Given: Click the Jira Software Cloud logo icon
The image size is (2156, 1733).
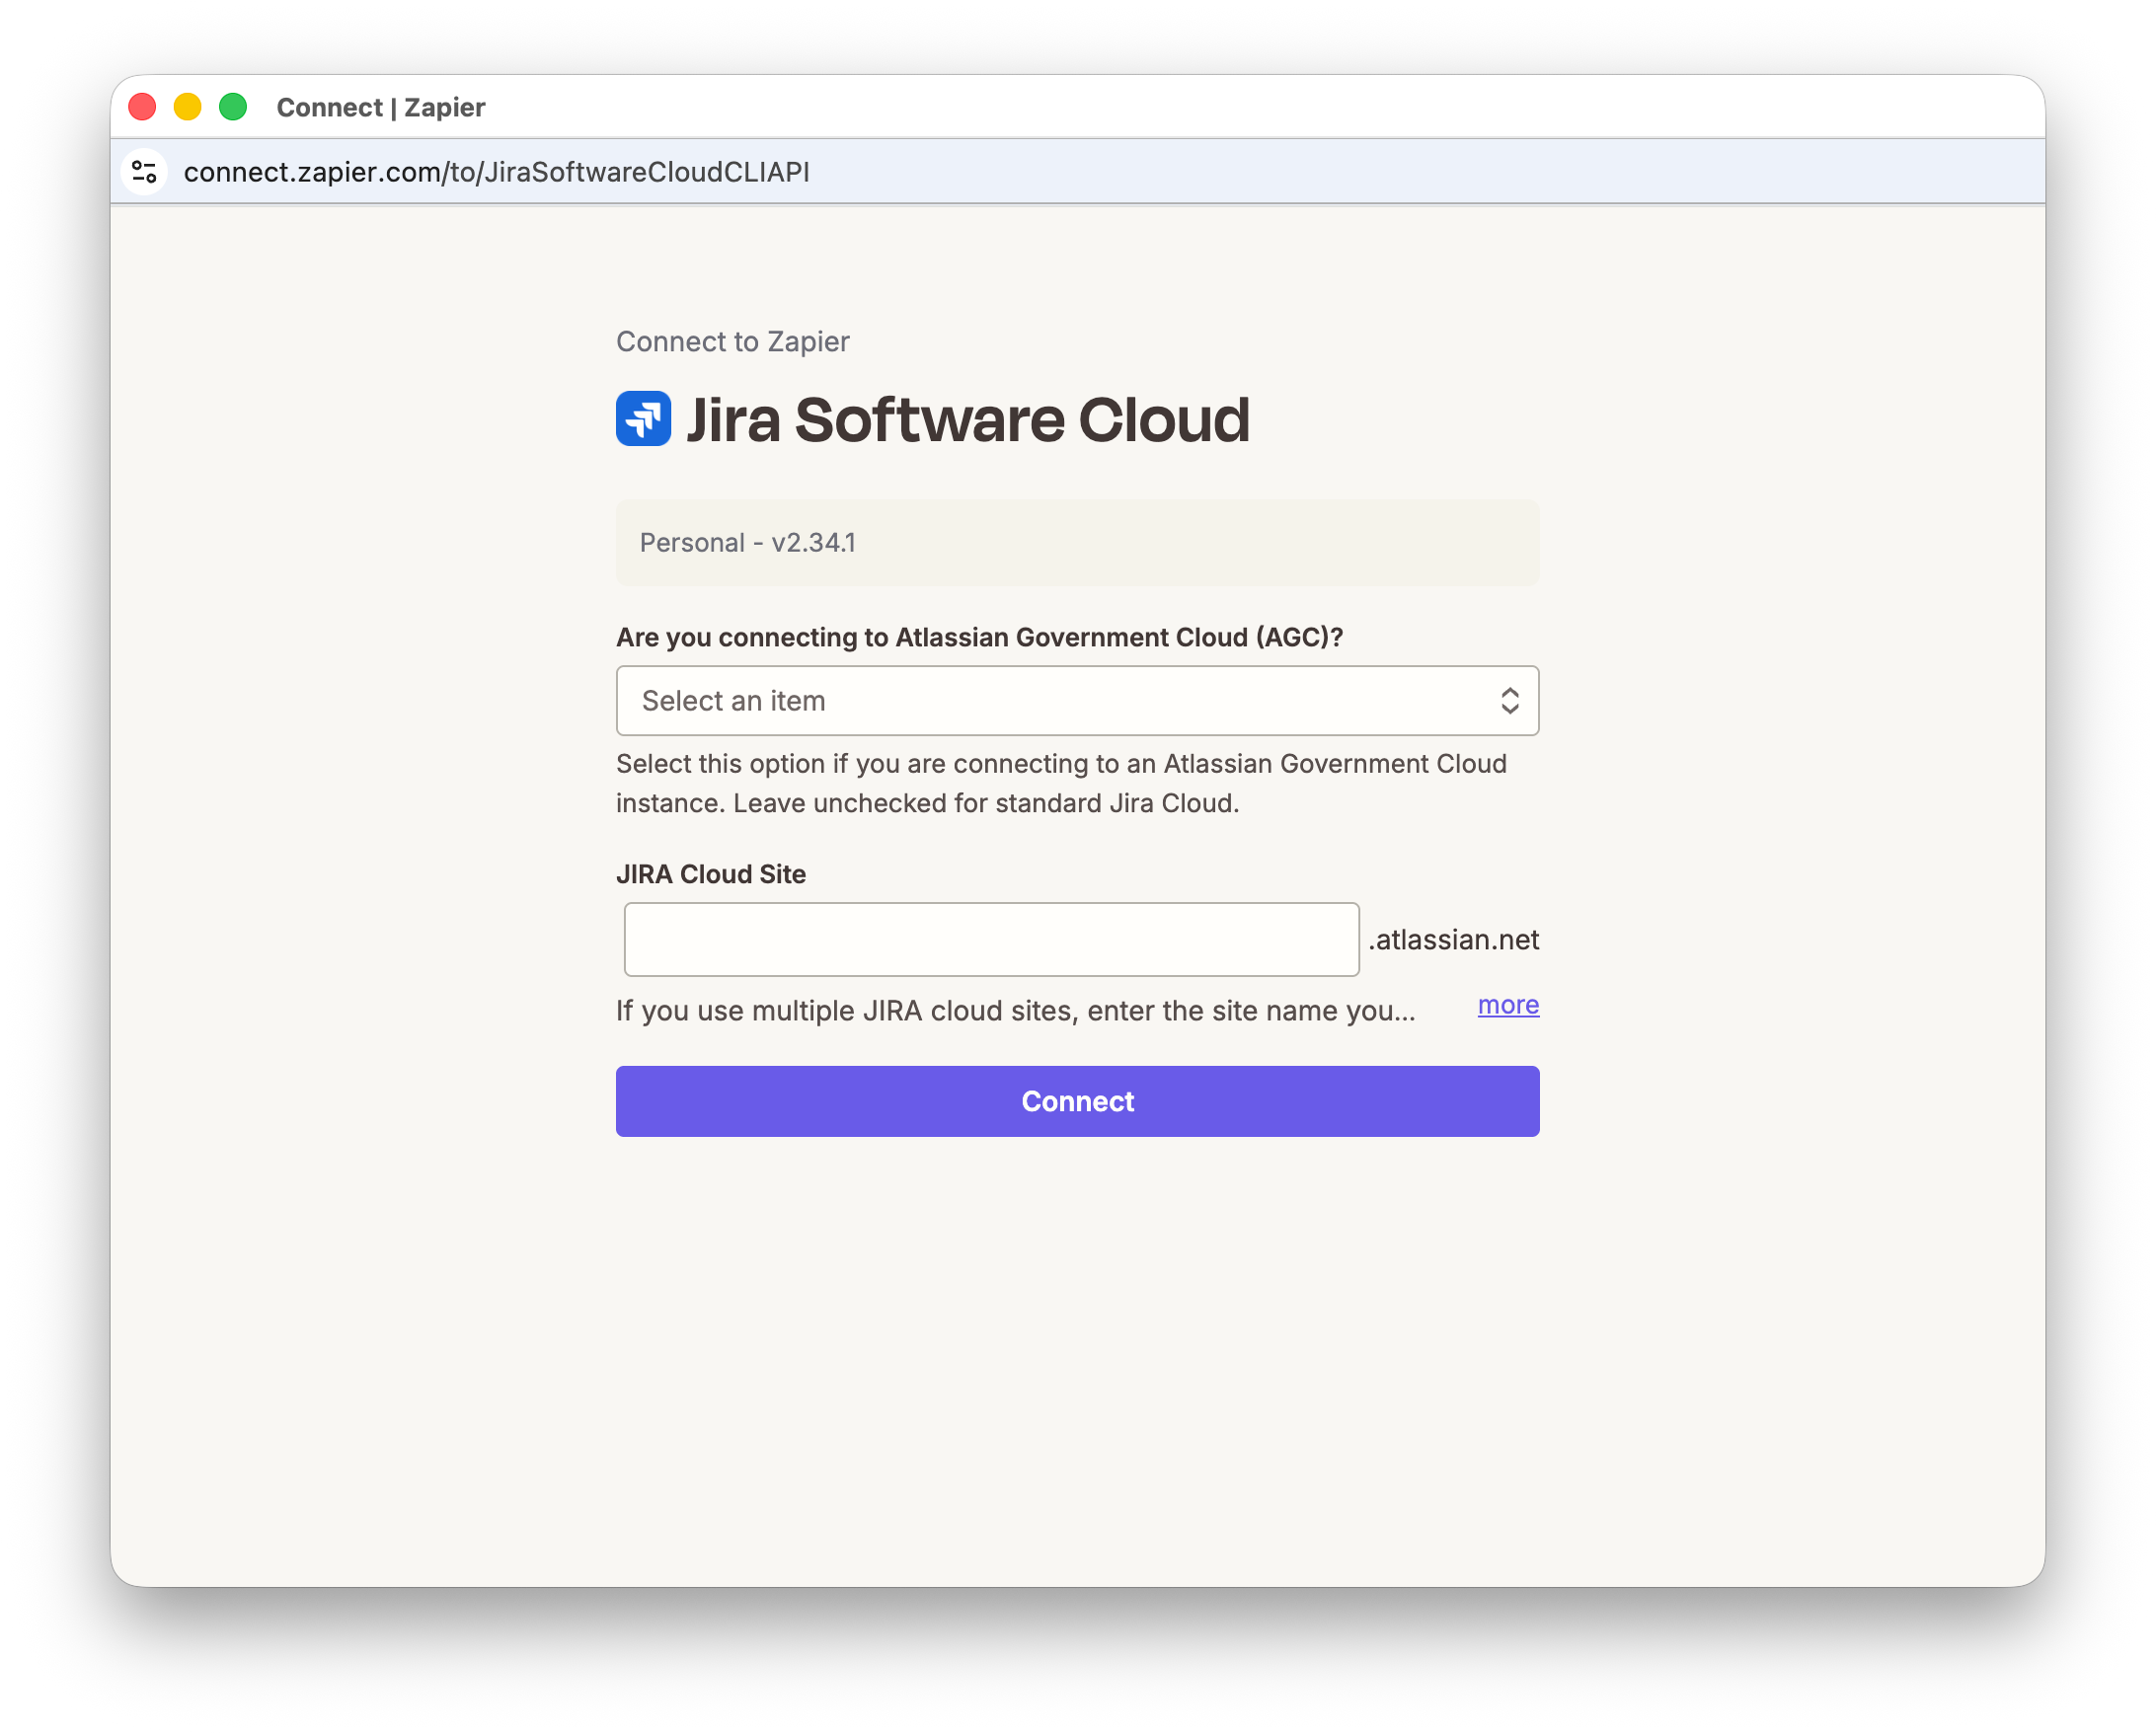Looking at the screenshot, I should [x=643, y=418].
